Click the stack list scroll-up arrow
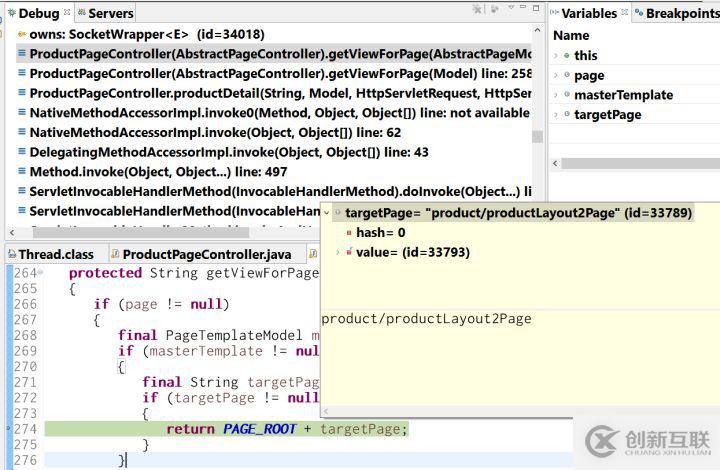 point(537,30)
